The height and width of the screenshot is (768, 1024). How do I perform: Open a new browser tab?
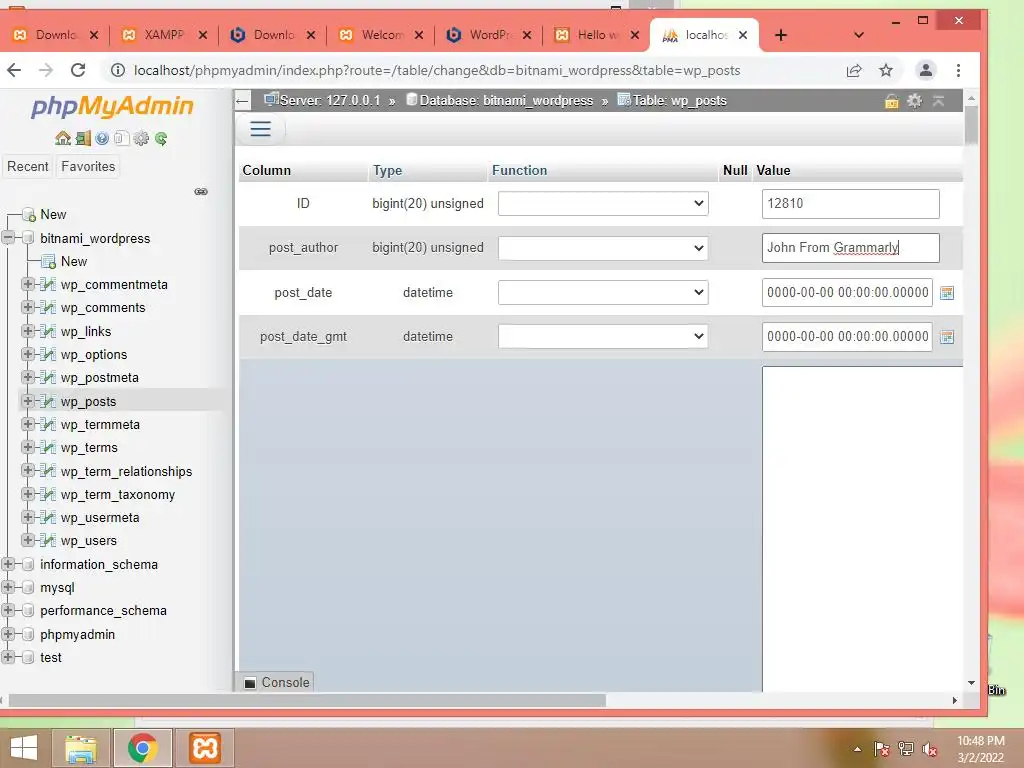[x=781, y=35]
